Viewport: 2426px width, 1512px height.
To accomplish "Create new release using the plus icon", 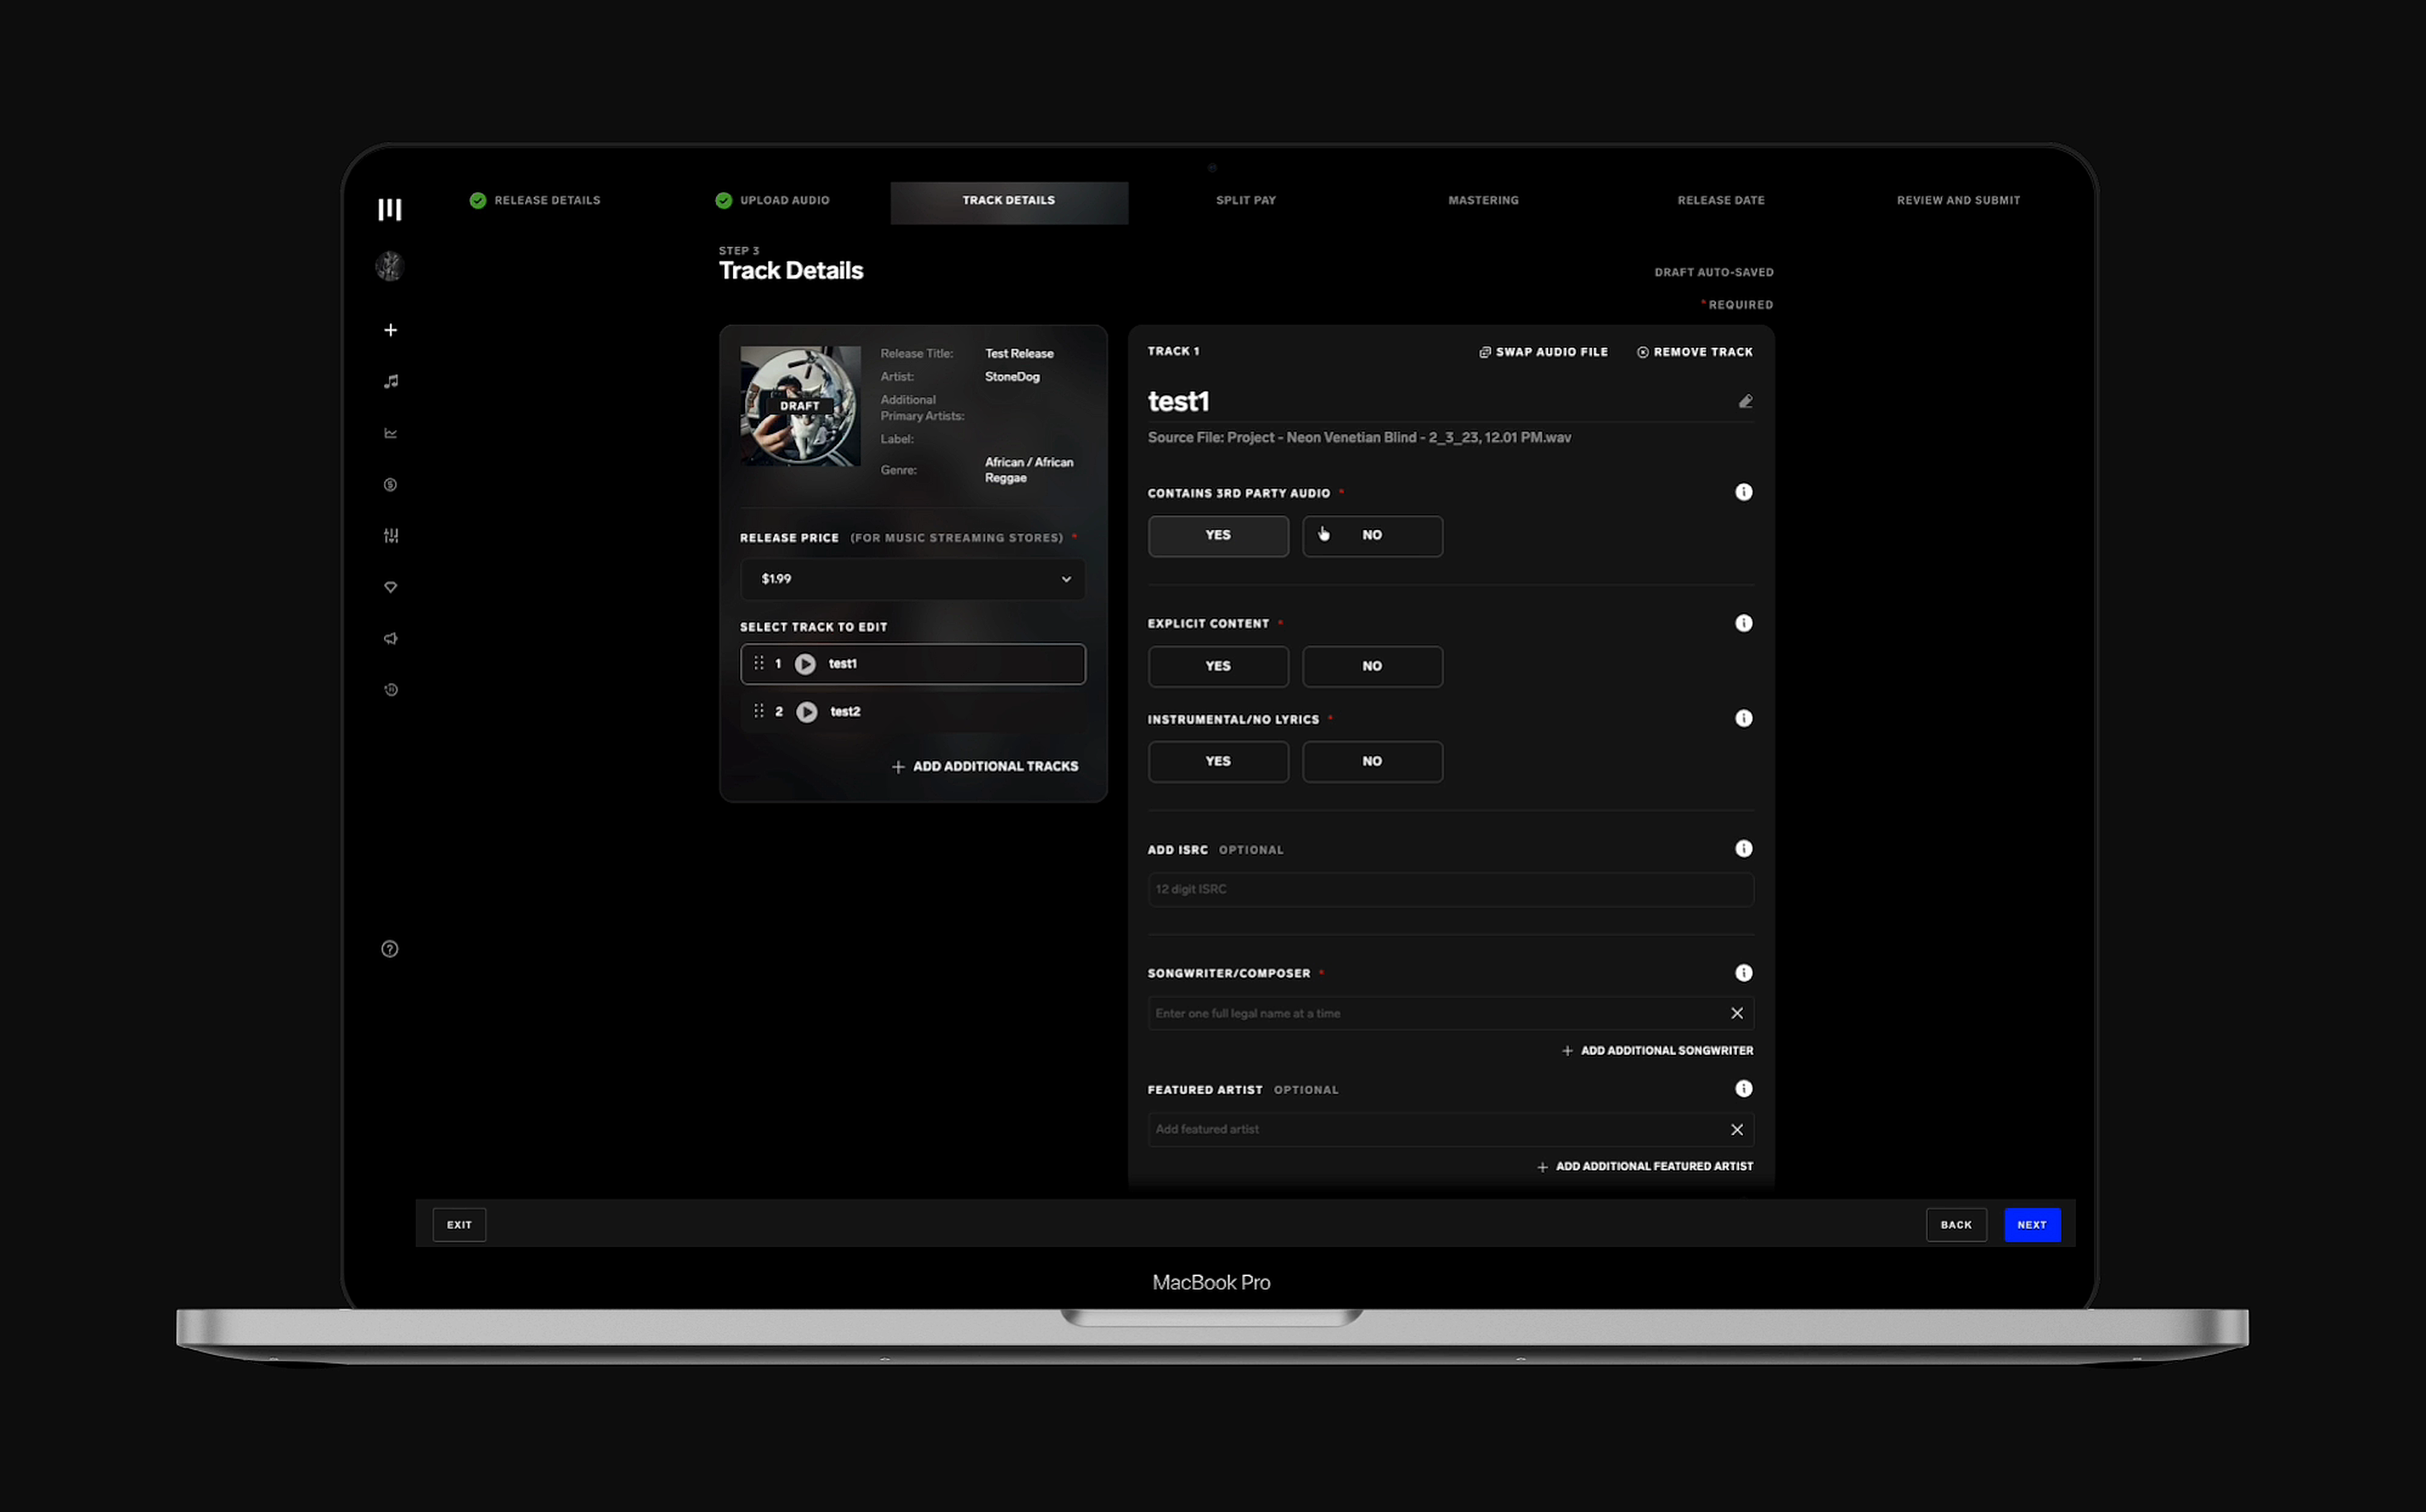I will [x=390, y=330].
